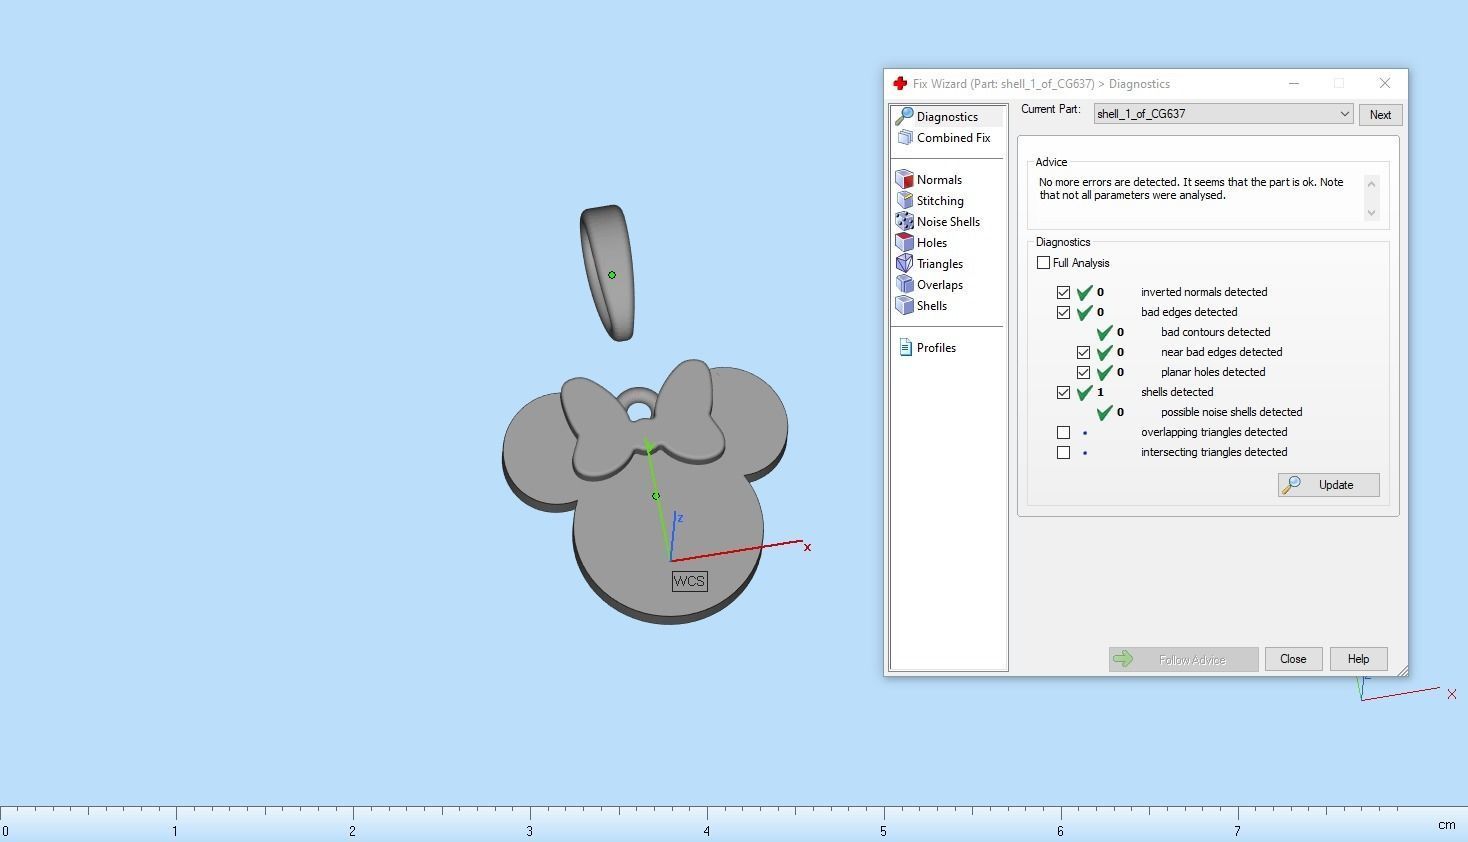The width and height of the screenshot is (1468, 842).
Task: Uncheck shells detected checkbox
Action: click(1064, 393)
